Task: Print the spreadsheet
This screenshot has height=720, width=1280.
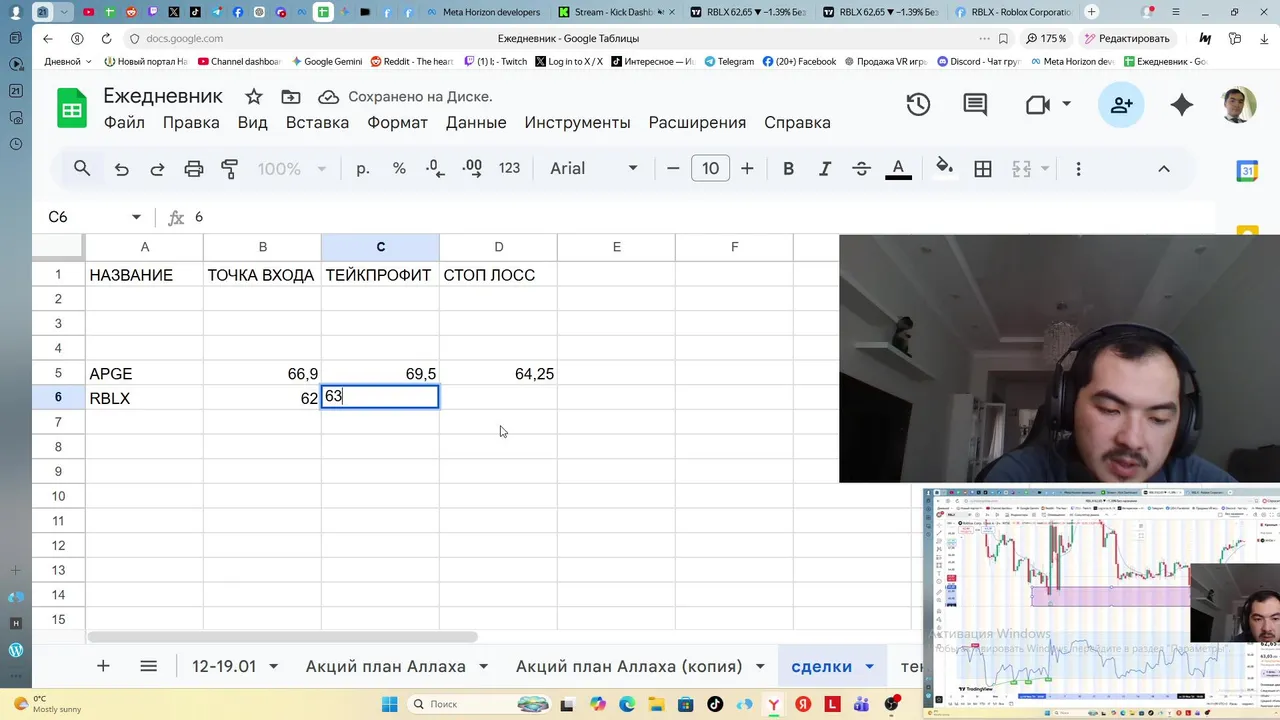Action: [194, 169]
